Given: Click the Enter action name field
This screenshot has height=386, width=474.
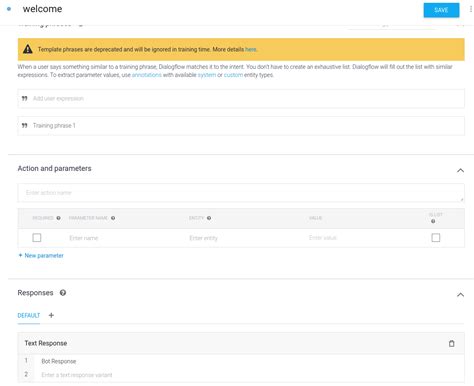Looking at the screenshot, I should (241, 193).
